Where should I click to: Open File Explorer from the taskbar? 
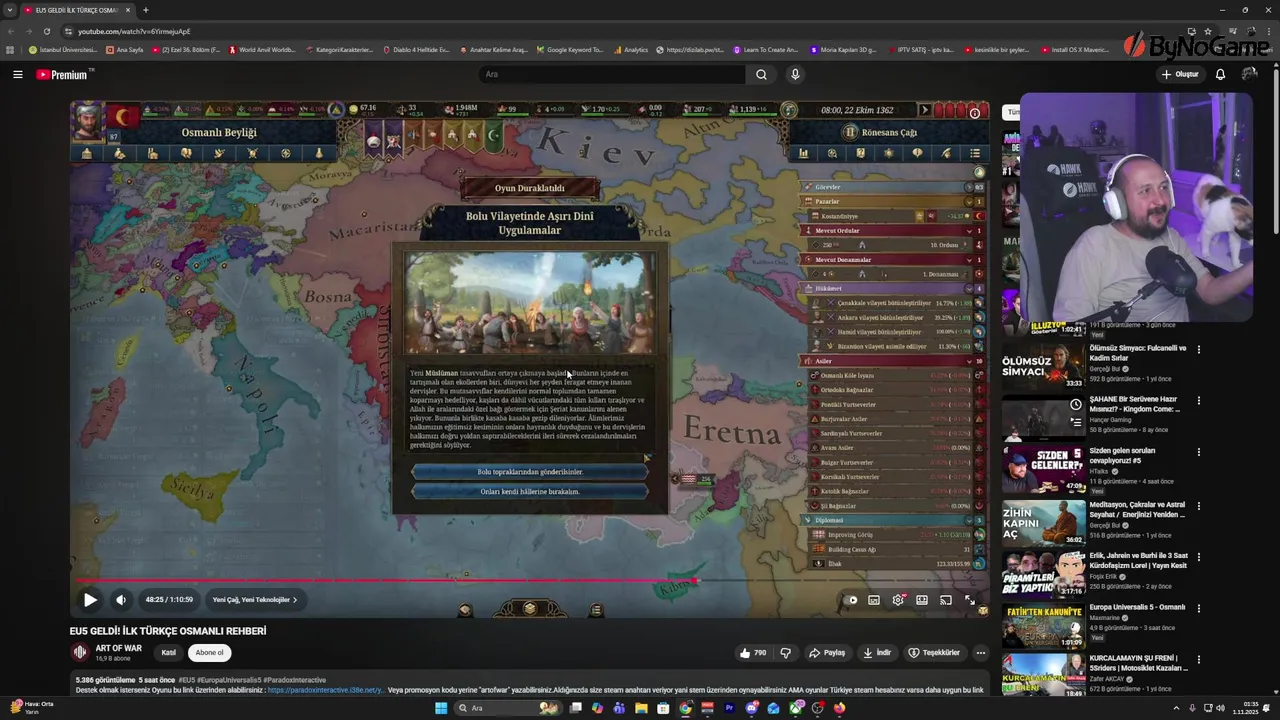[641, 708]
